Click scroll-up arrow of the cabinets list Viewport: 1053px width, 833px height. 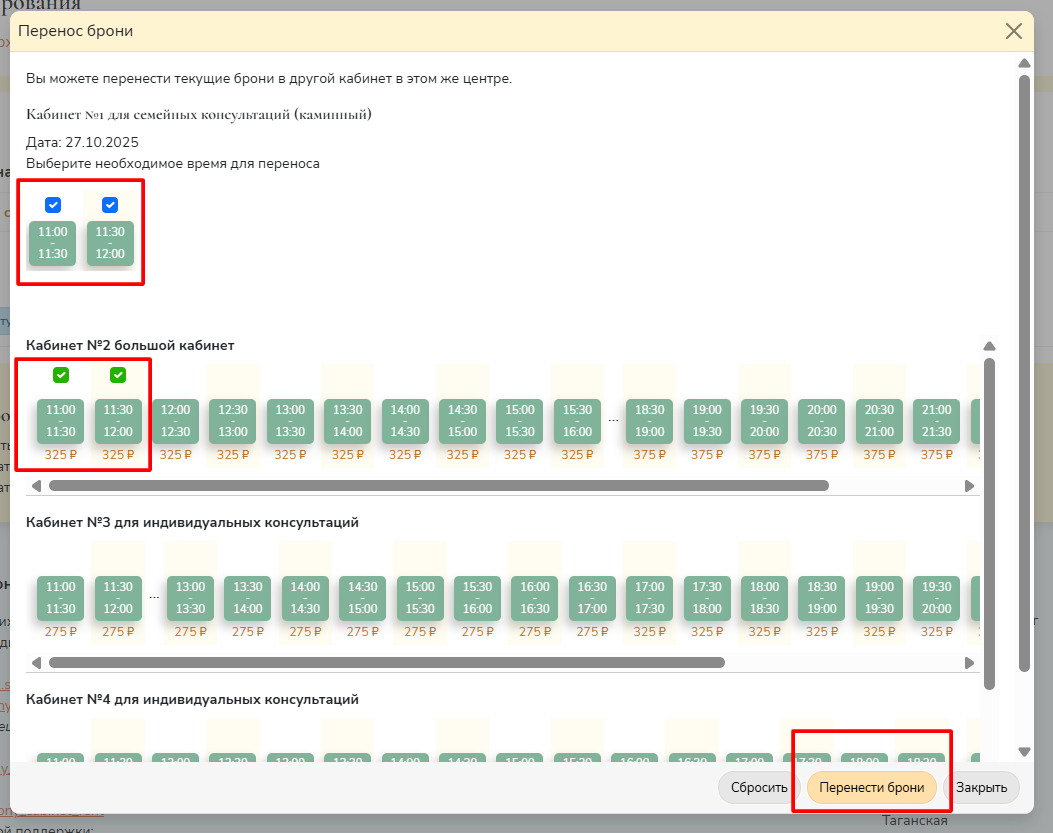click(x=989, y=346)
